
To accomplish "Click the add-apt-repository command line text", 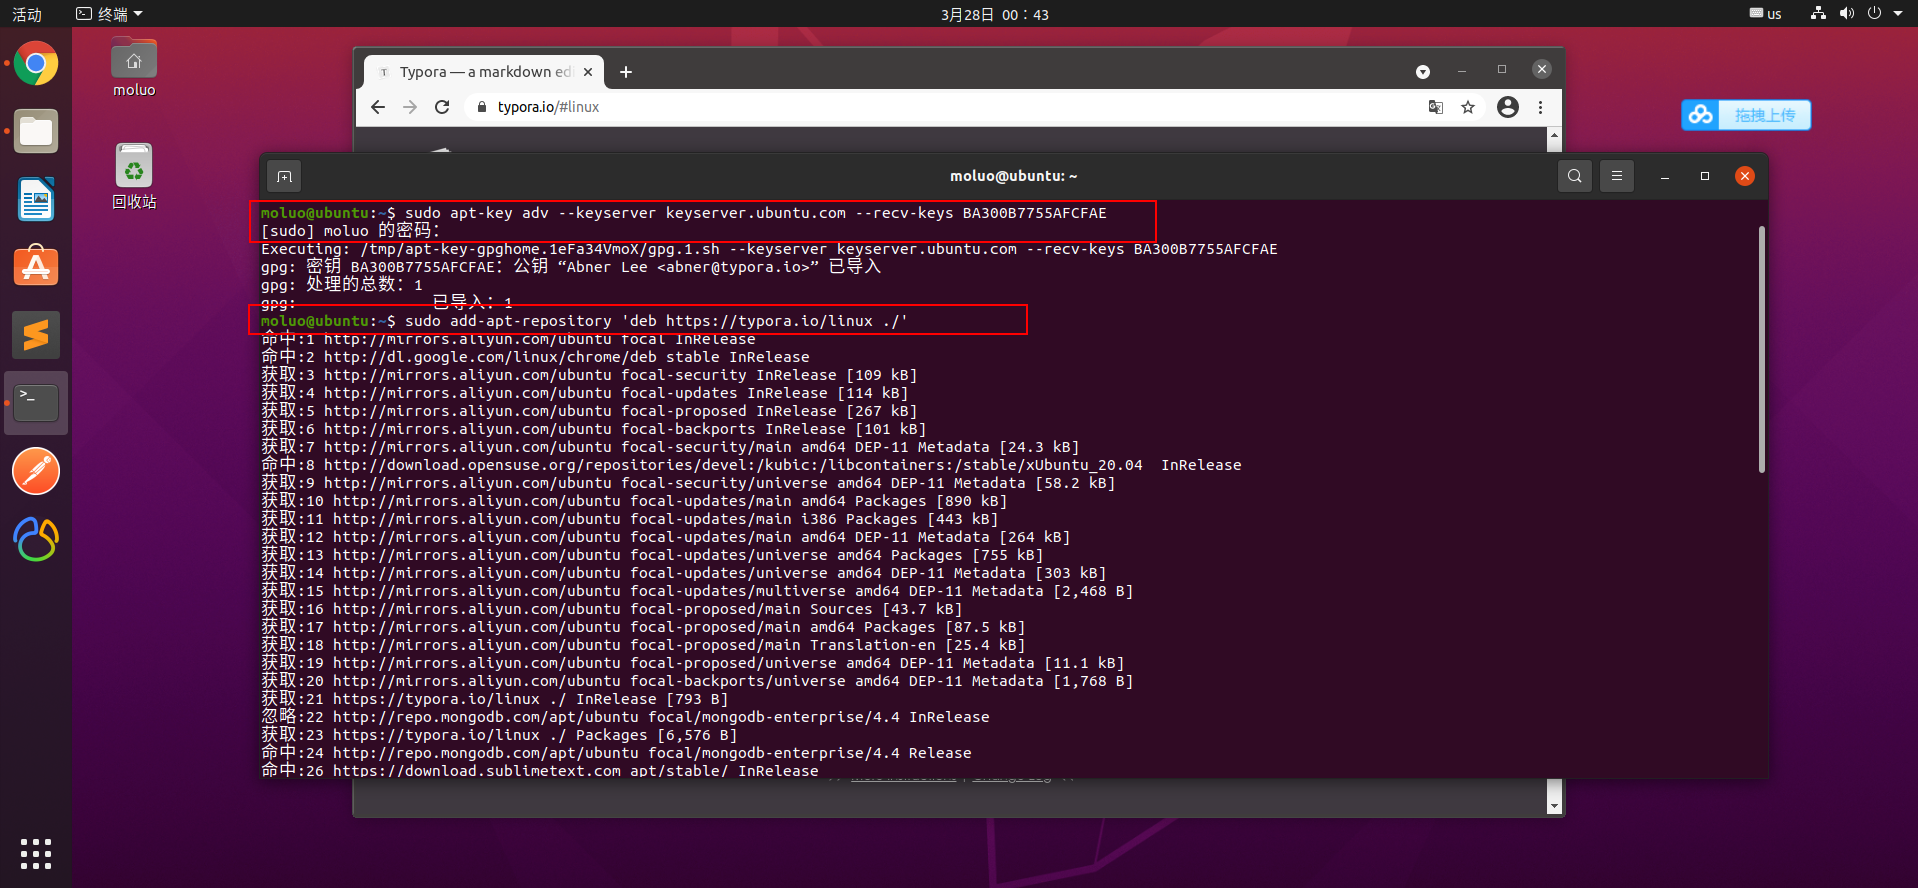I will [656, 321].
